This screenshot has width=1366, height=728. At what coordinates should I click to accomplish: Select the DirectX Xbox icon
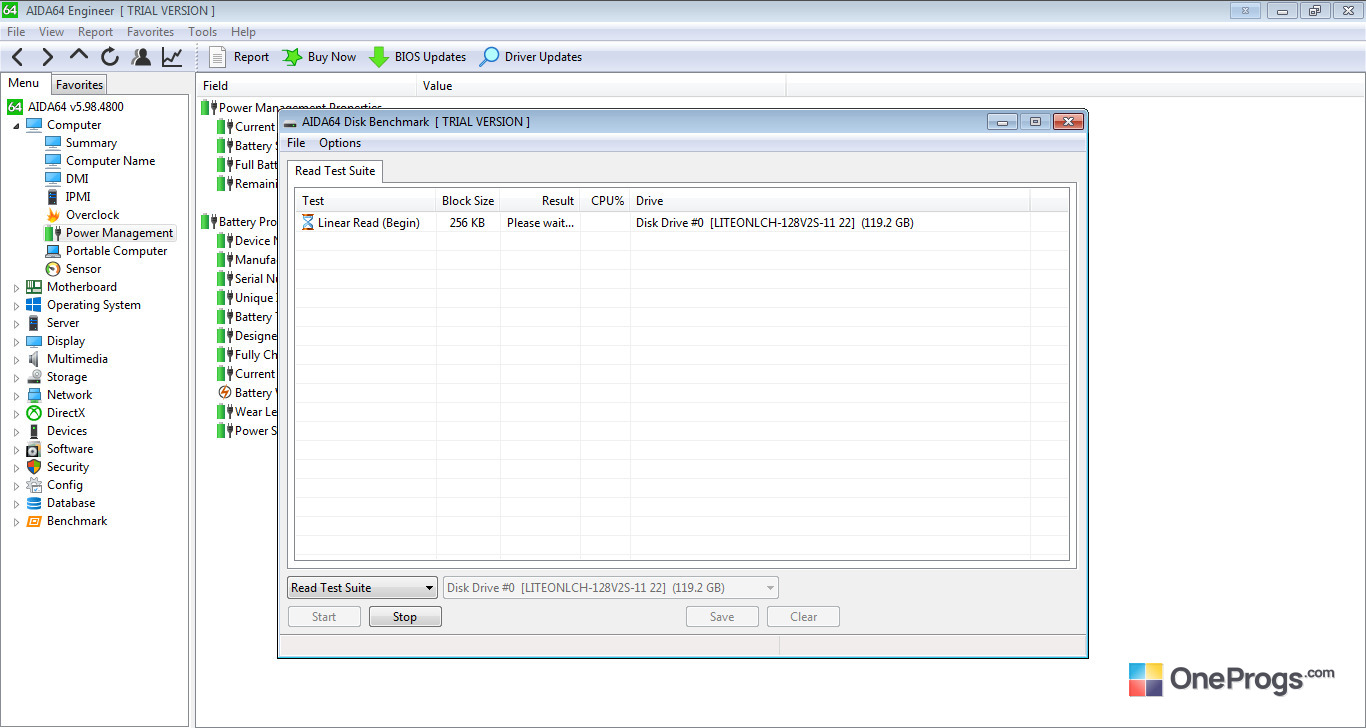click(x=34, y=413)
